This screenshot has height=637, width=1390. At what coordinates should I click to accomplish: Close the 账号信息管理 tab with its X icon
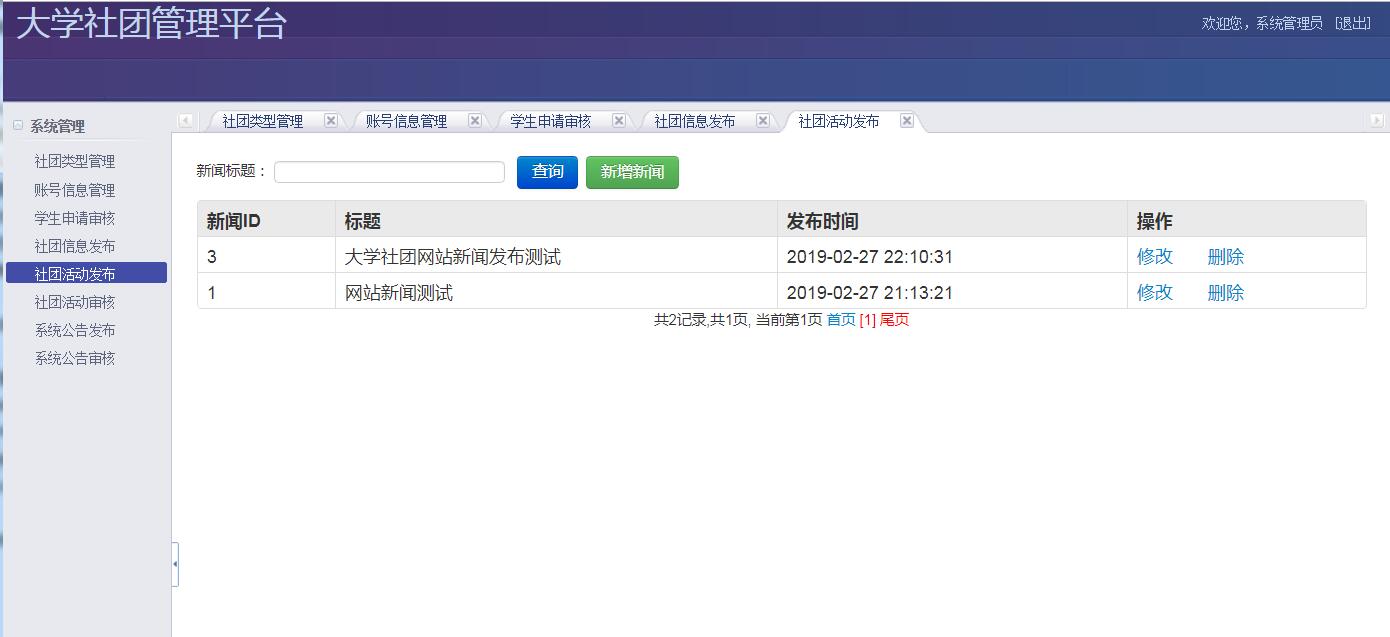[x=475, y=119]
